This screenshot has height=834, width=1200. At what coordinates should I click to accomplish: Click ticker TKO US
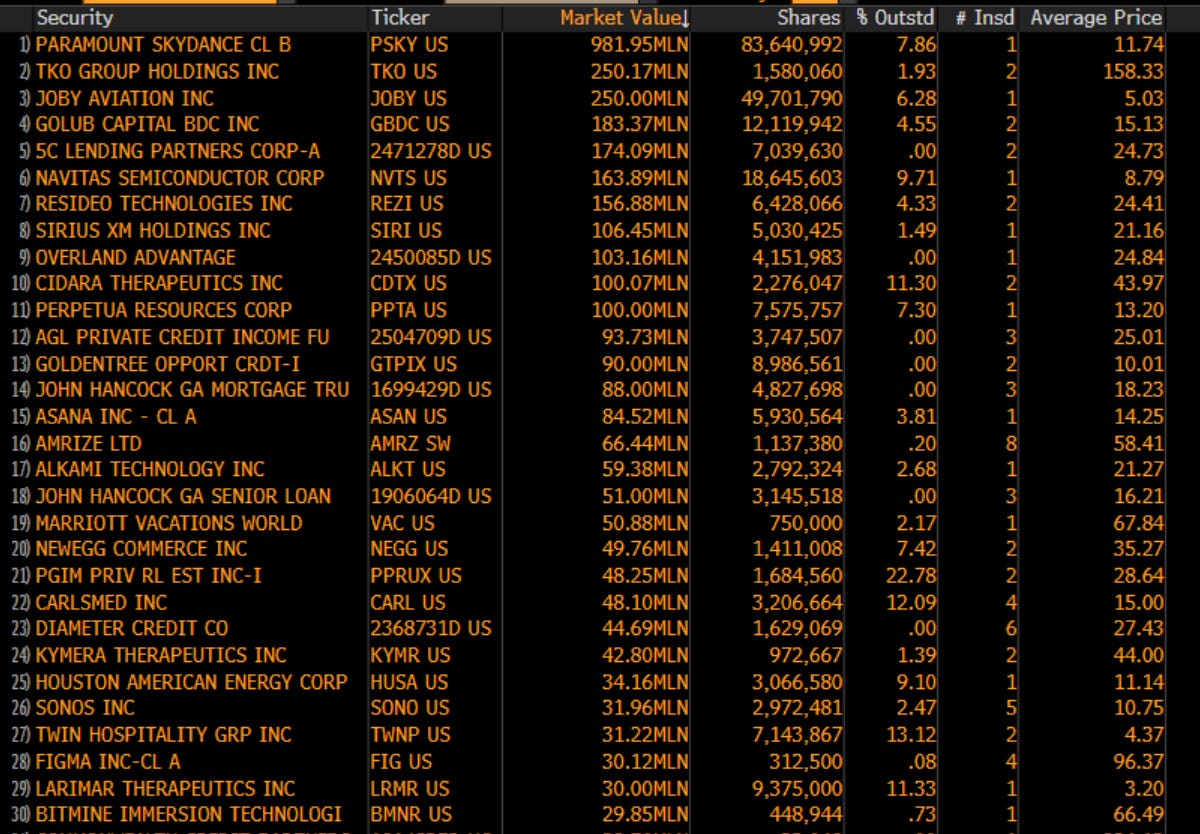(x=404, y=72)
